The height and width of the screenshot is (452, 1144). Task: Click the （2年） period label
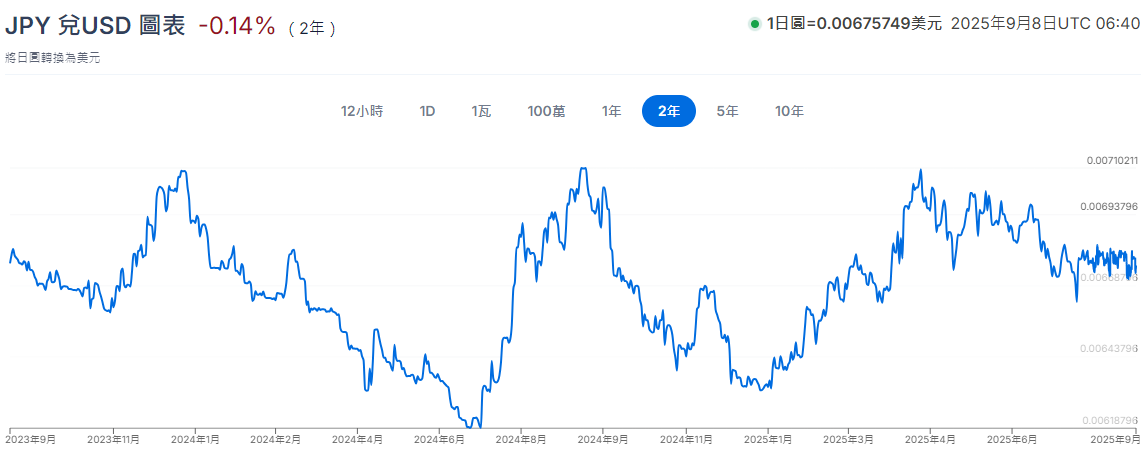click(312, 28)
